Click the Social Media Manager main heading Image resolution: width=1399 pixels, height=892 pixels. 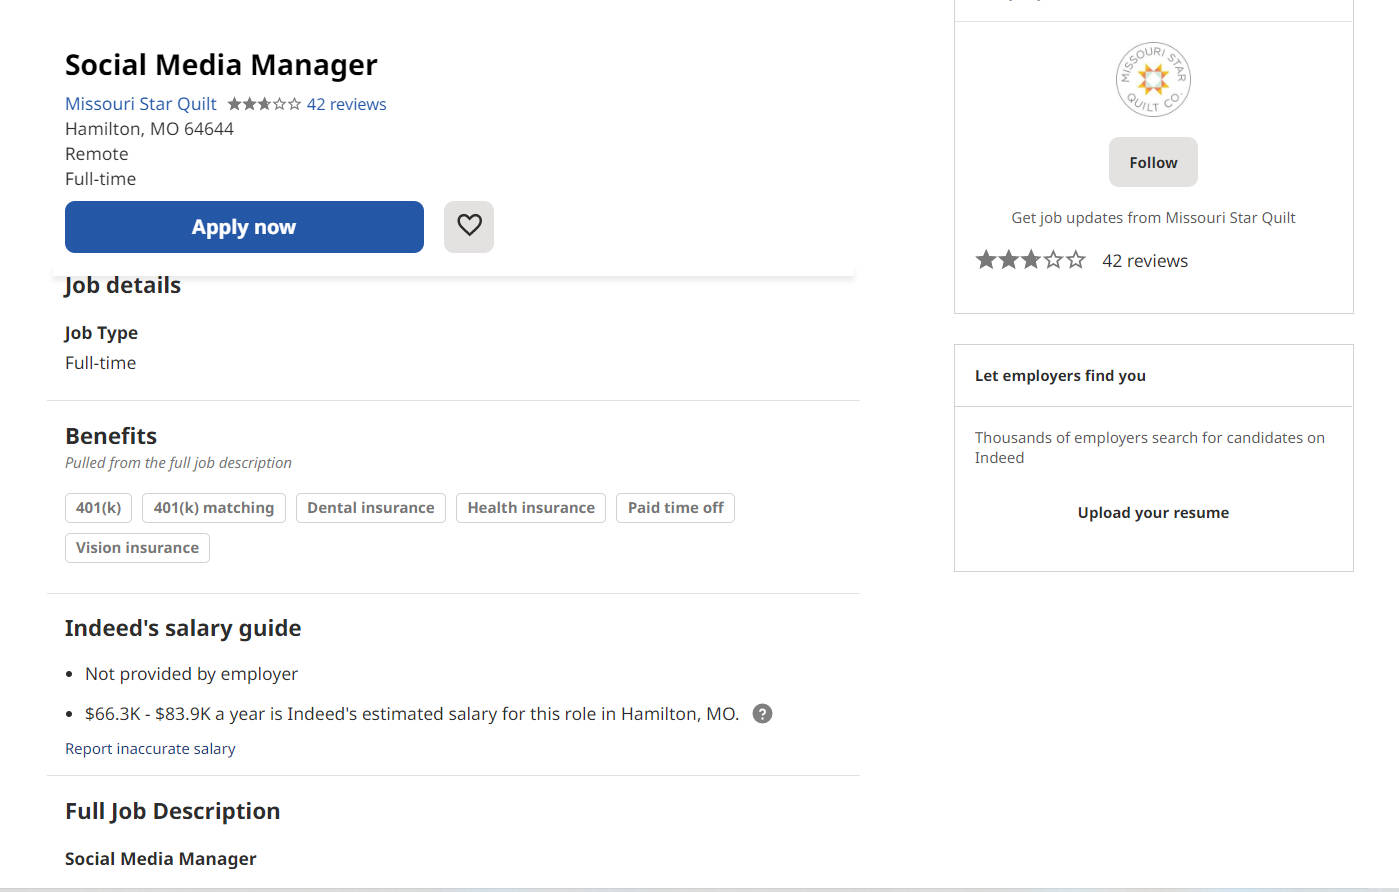(221, 65)
